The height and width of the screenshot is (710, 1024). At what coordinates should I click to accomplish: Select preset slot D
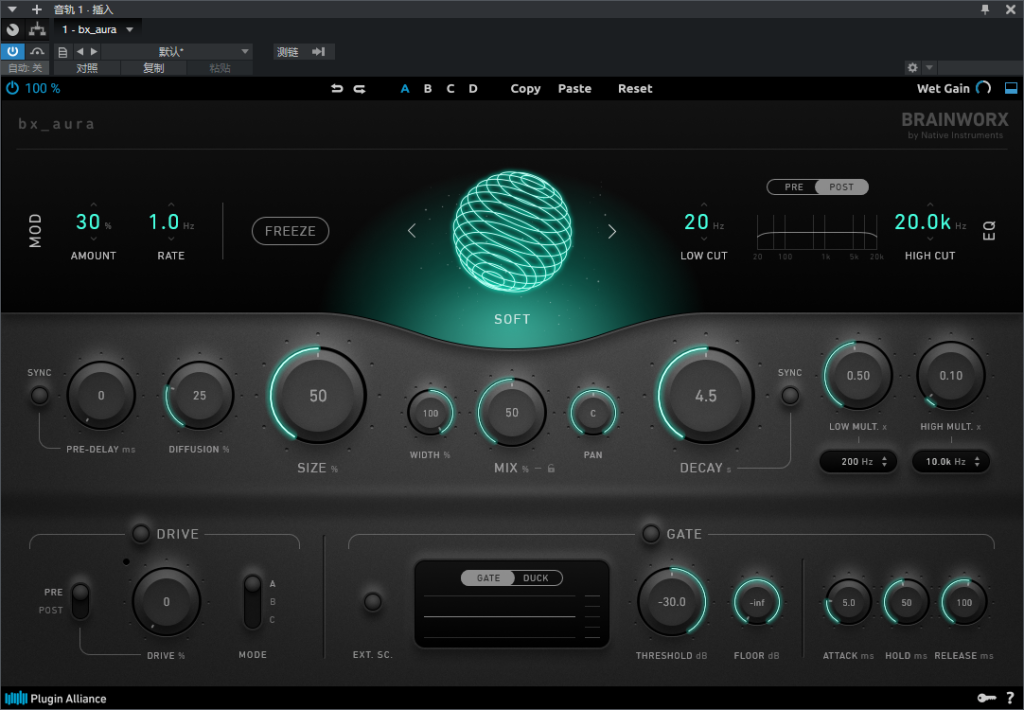(x=473, y=89)
